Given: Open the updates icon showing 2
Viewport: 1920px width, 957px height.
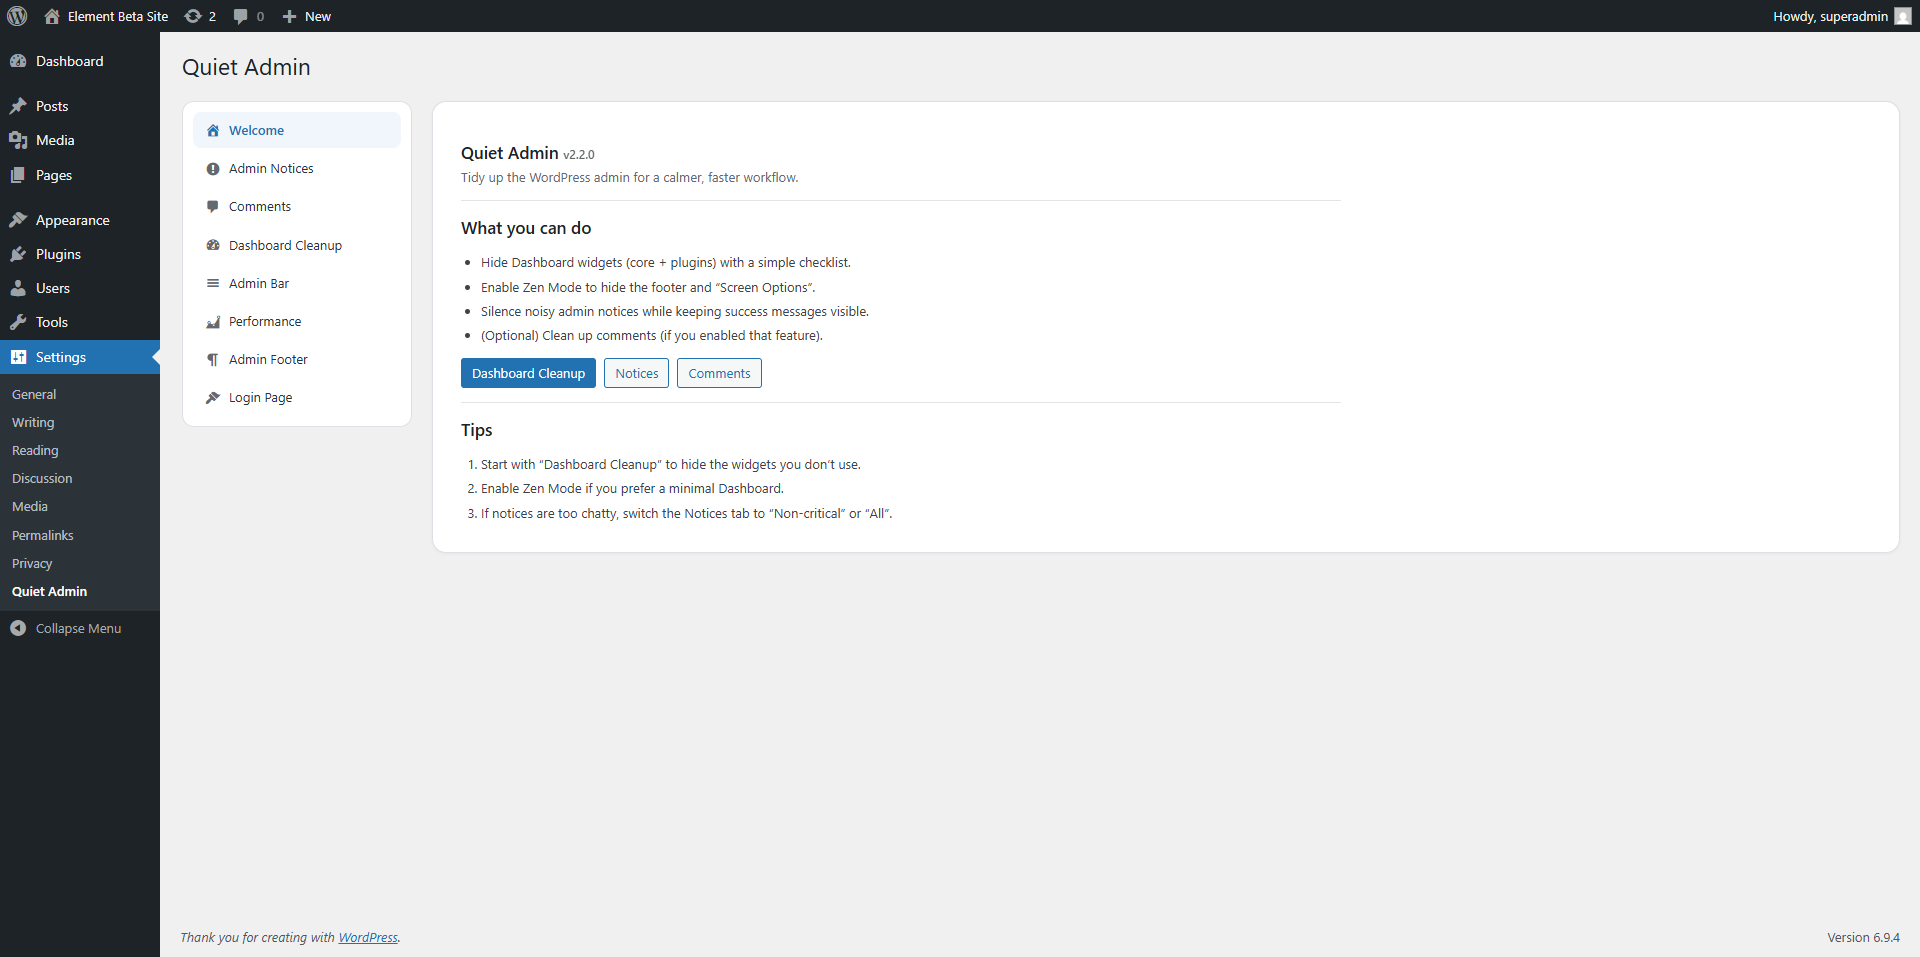Looking at the screenshot, I should tap(193, 16).
